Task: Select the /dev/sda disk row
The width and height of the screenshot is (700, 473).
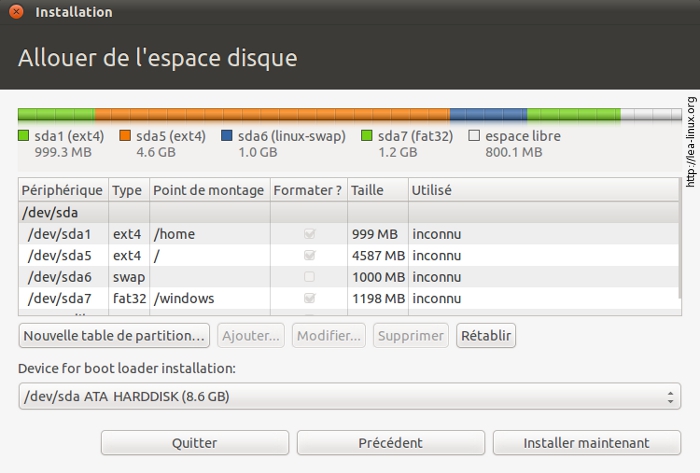Action: [x=200, y=212]
